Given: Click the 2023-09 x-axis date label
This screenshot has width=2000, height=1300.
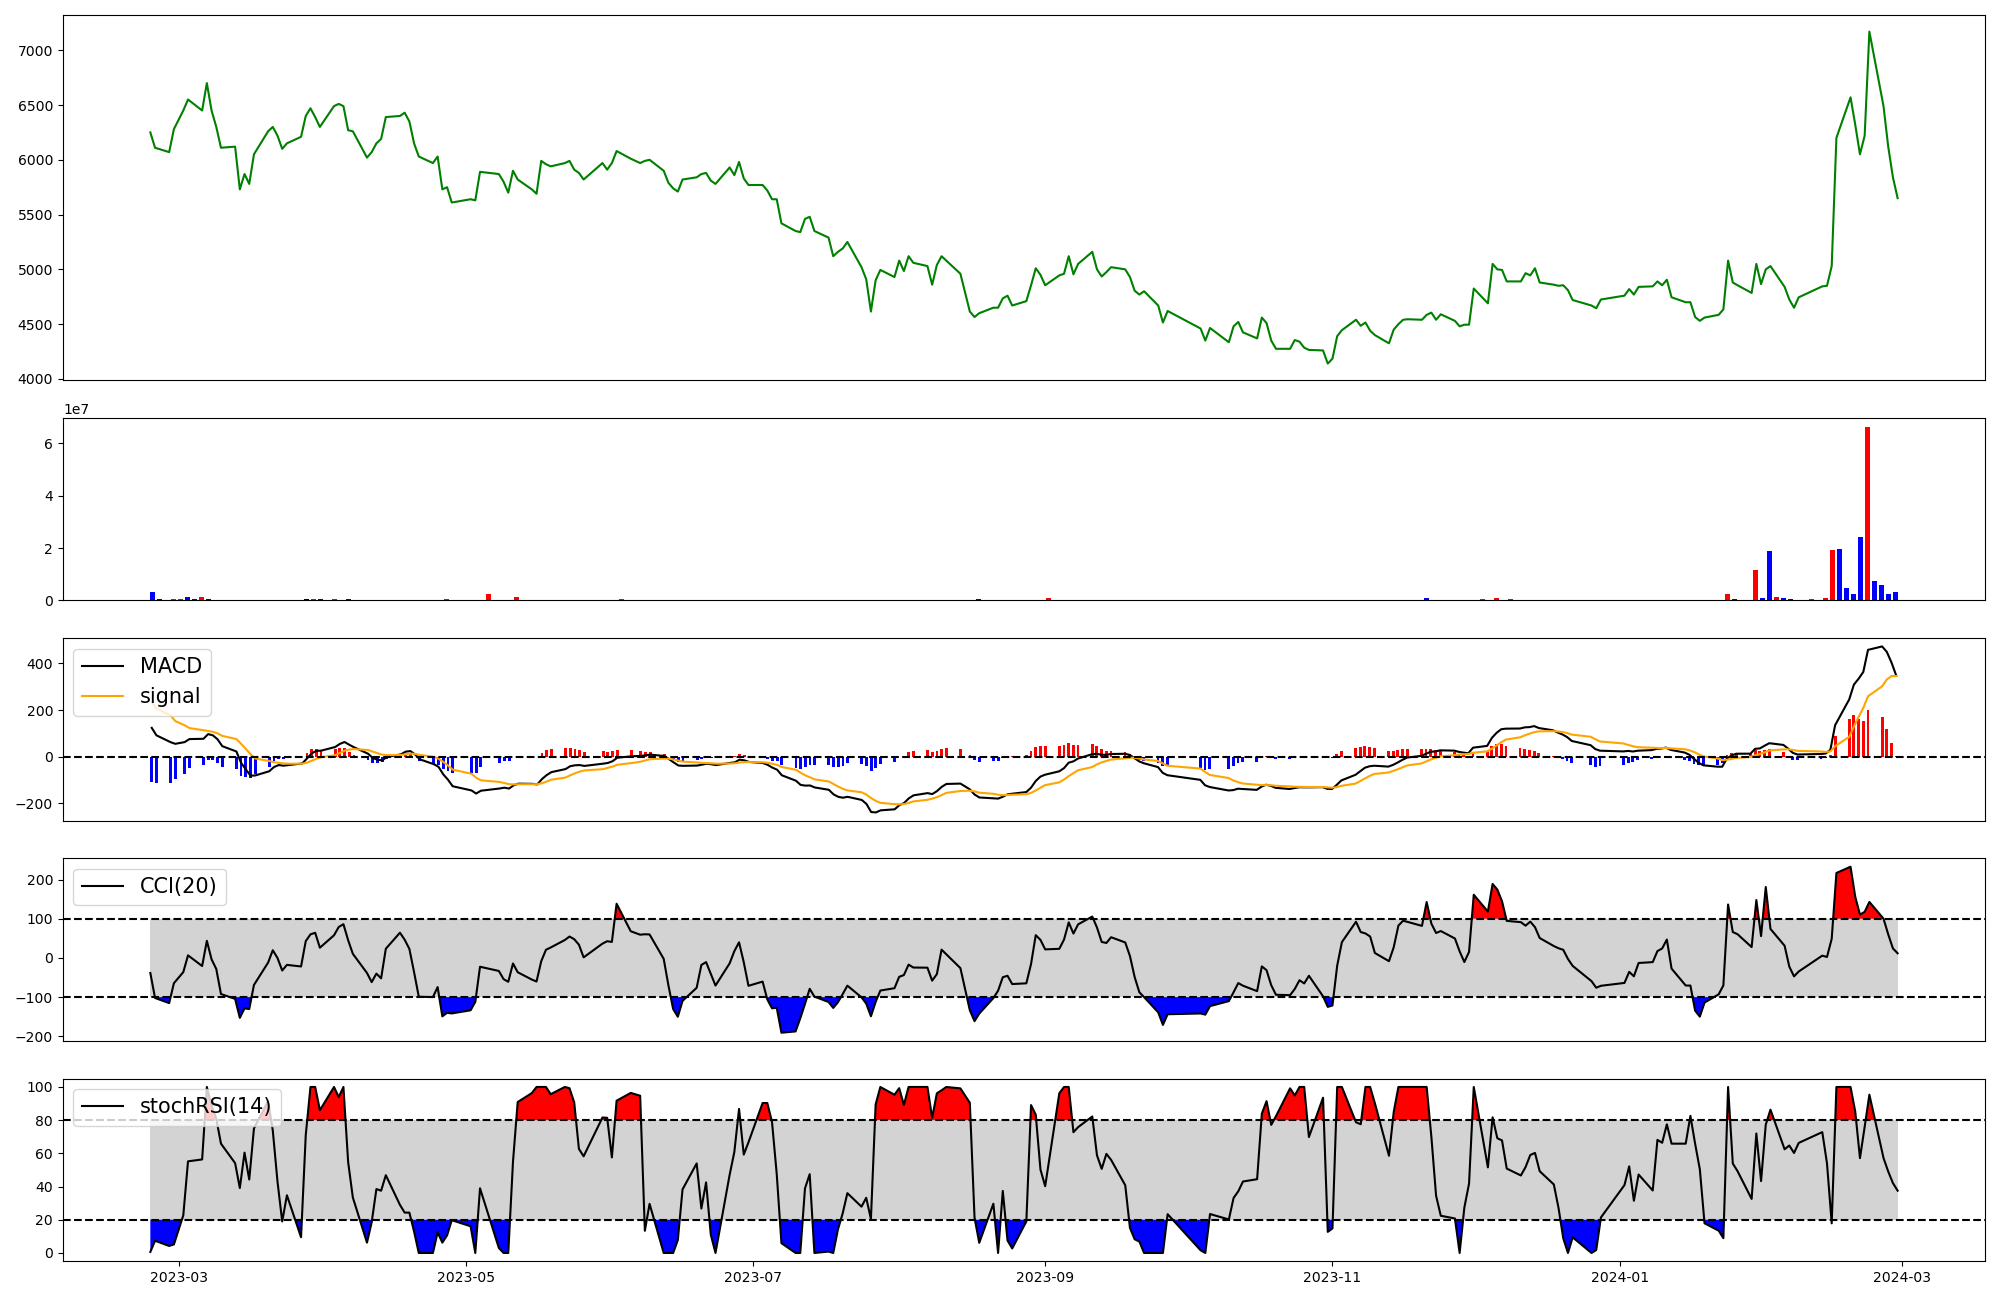Looking at the screenshot, I should [1046, 1277].
